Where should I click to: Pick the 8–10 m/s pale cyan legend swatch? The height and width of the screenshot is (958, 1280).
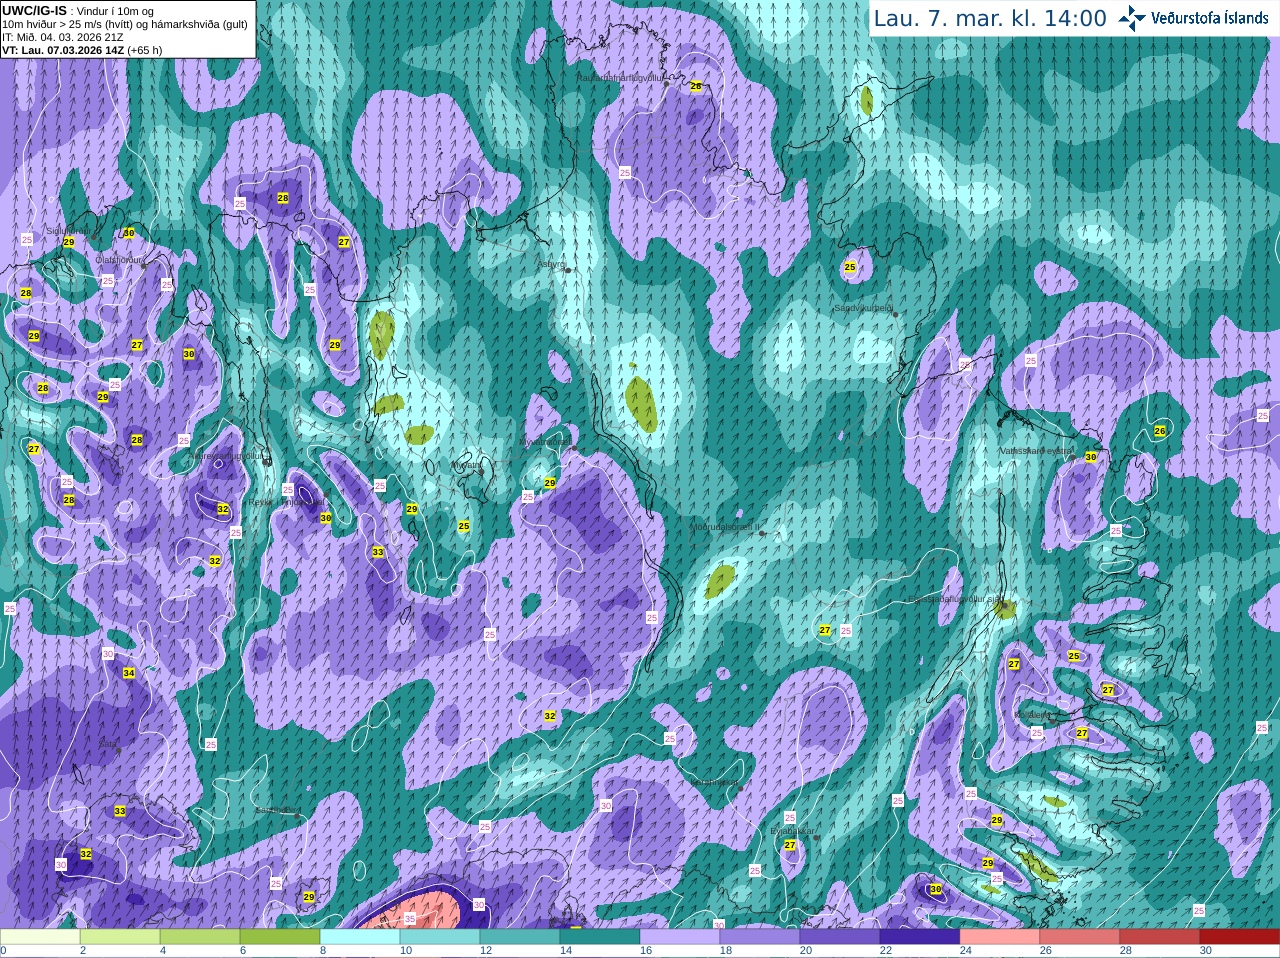360,937
